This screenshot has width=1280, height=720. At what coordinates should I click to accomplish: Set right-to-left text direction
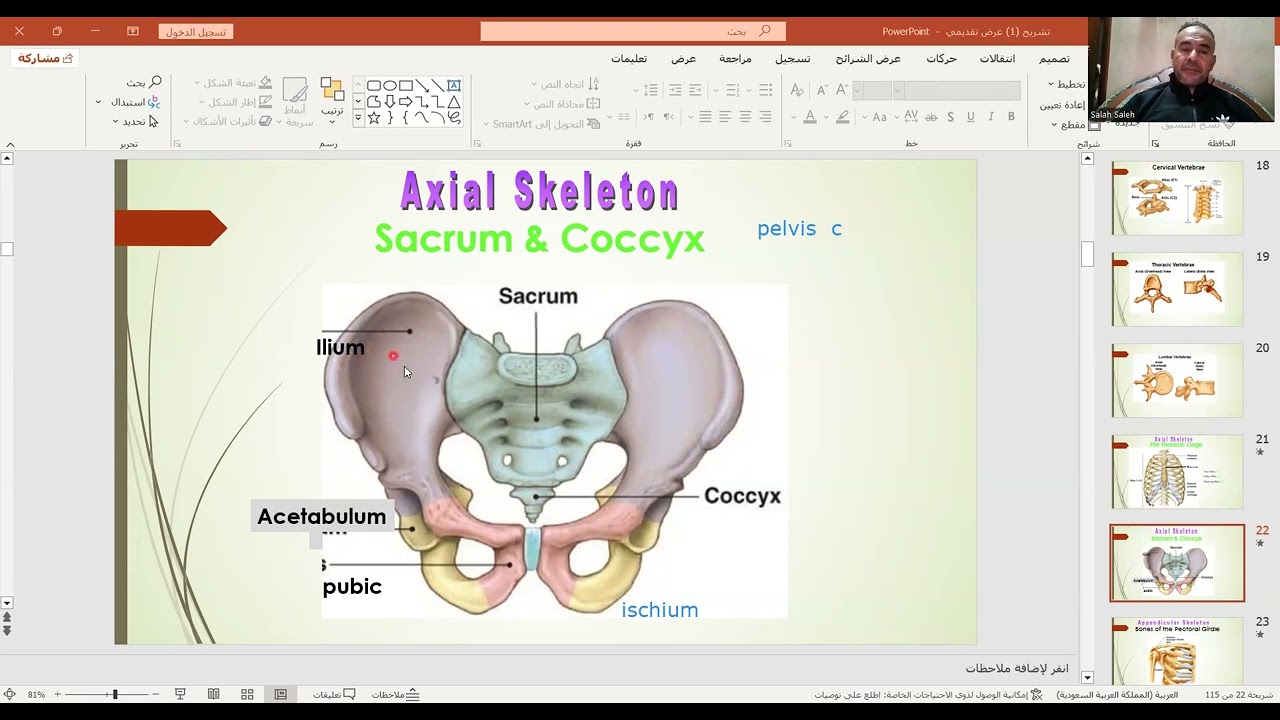click(669, 117)
